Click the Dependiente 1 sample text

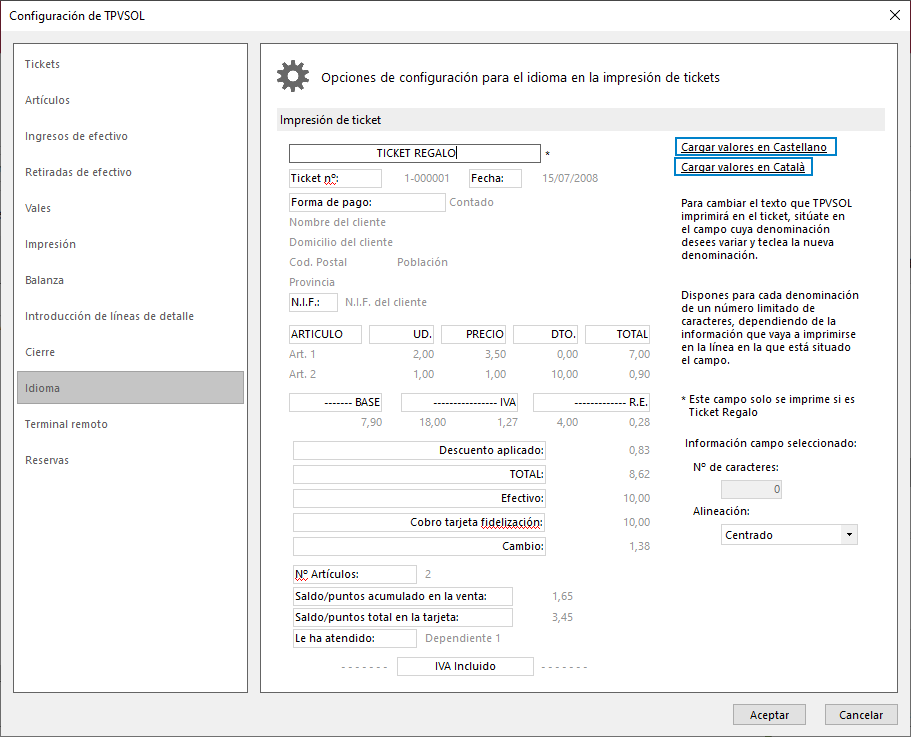[x=462, y=638]
